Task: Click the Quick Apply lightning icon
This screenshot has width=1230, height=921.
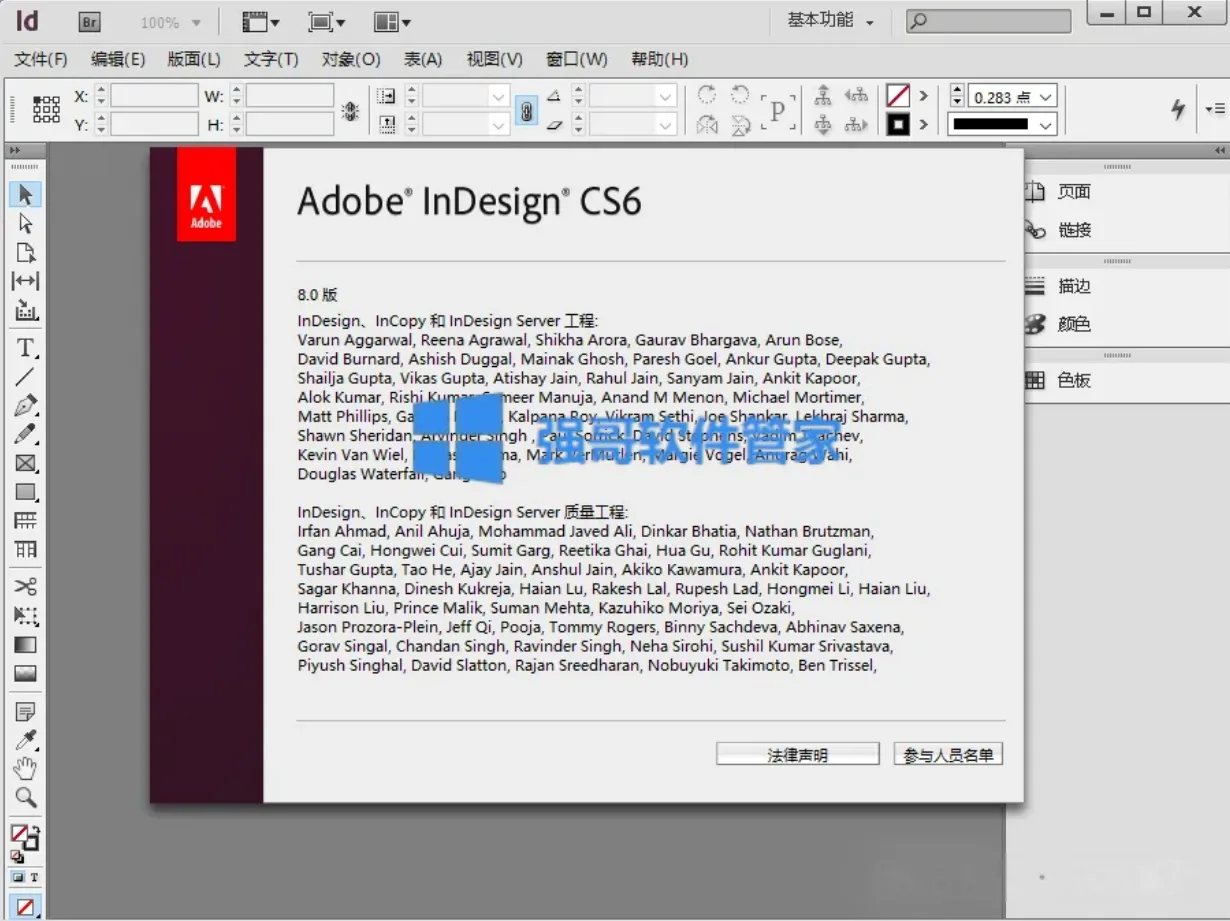Action: click(1178, 109)
